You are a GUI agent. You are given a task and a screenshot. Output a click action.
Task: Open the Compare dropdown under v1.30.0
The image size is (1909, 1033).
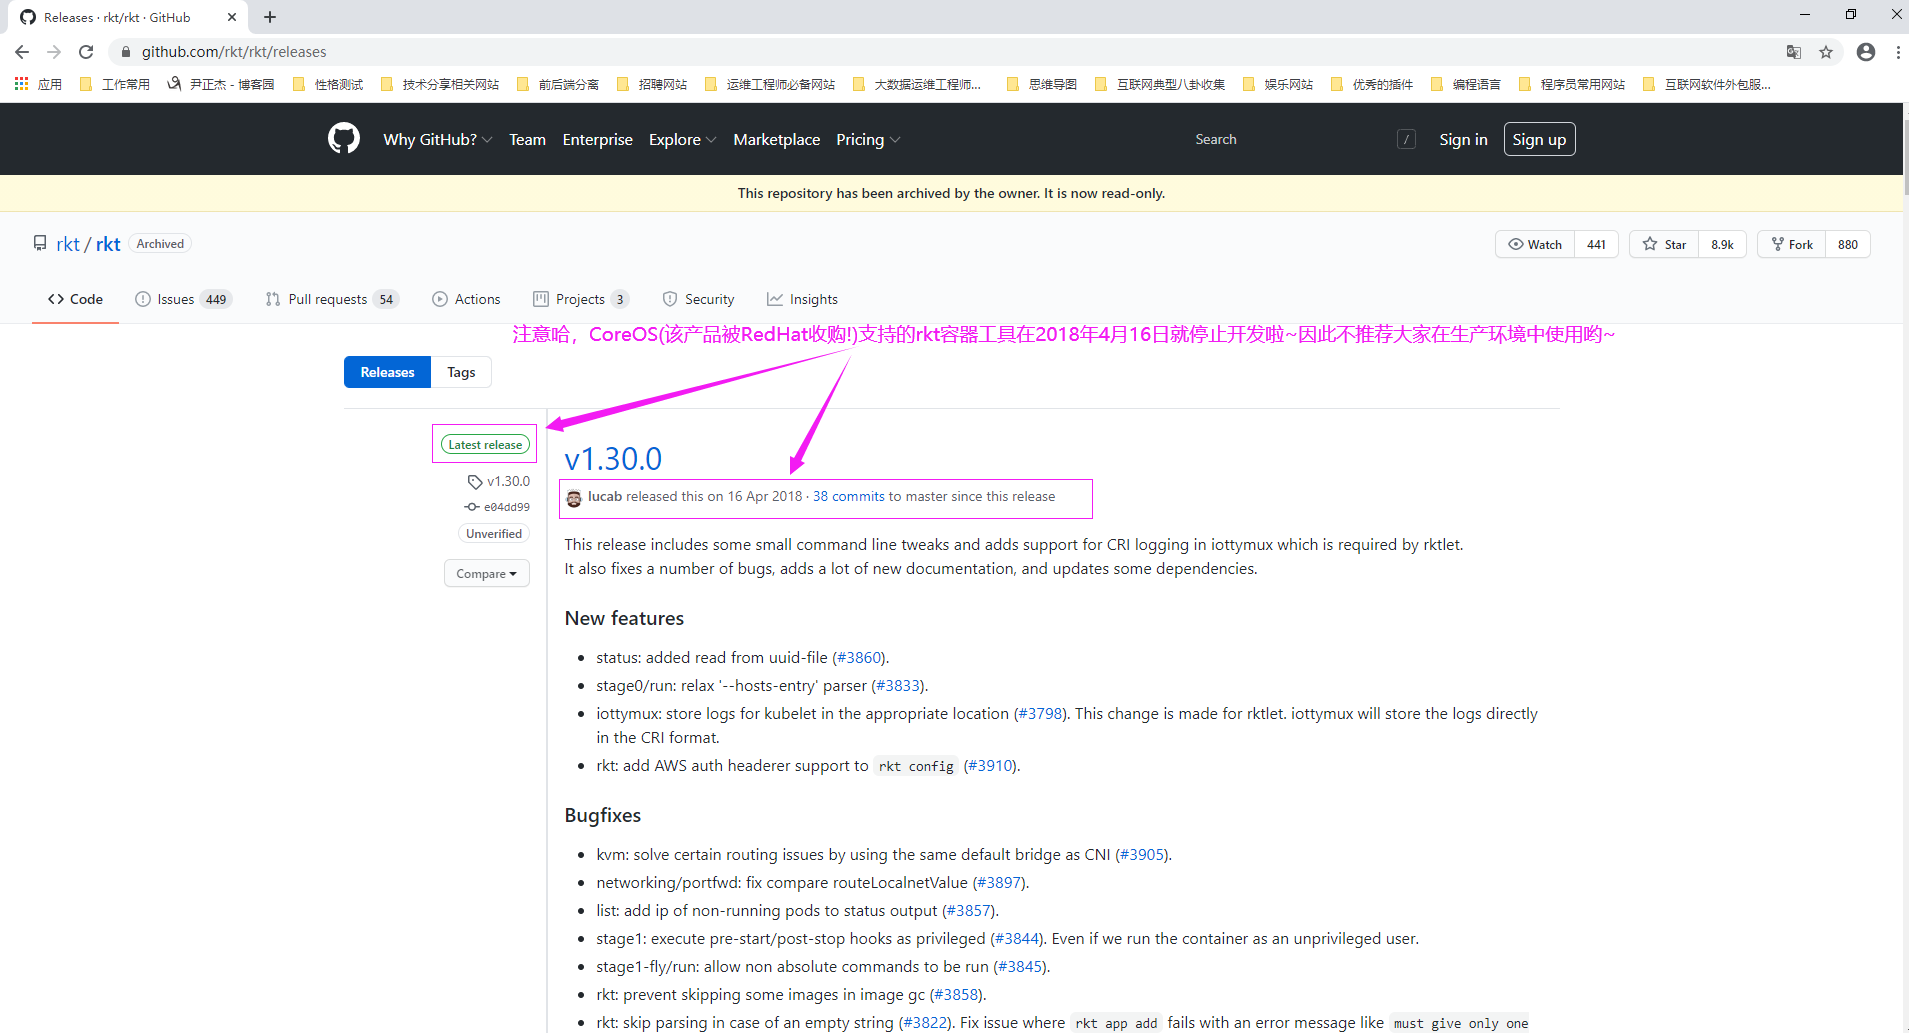[486, 573]
